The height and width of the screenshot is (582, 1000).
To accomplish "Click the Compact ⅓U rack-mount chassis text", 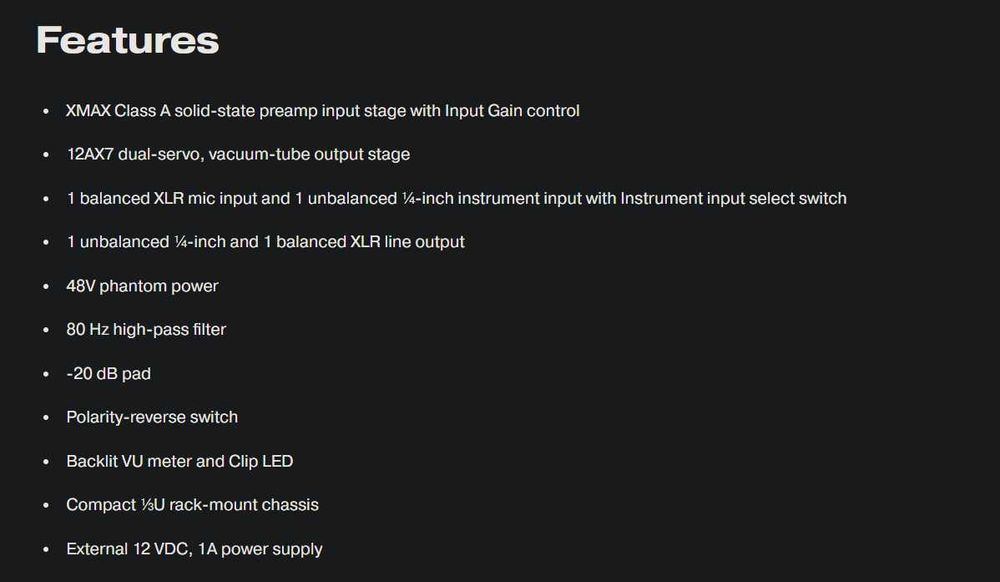I will (192, 505).
